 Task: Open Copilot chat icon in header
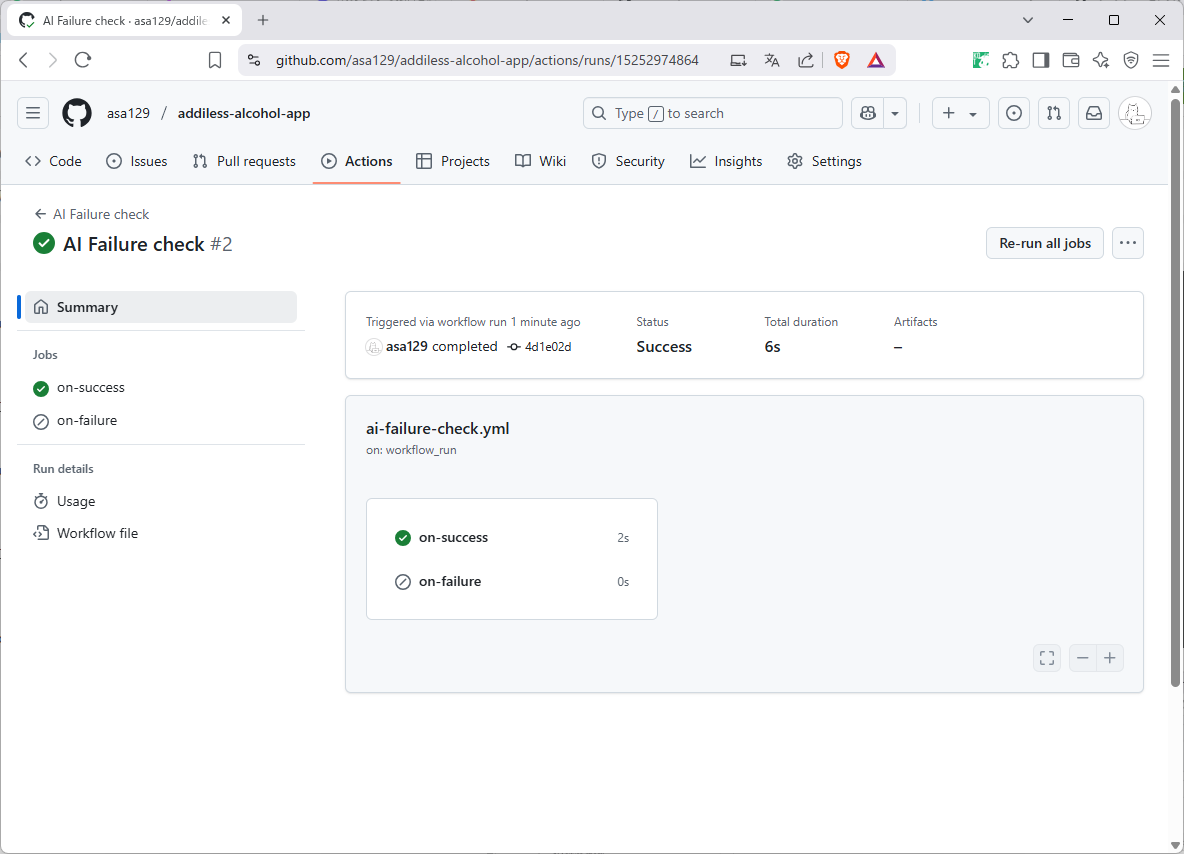coord(868,113)
